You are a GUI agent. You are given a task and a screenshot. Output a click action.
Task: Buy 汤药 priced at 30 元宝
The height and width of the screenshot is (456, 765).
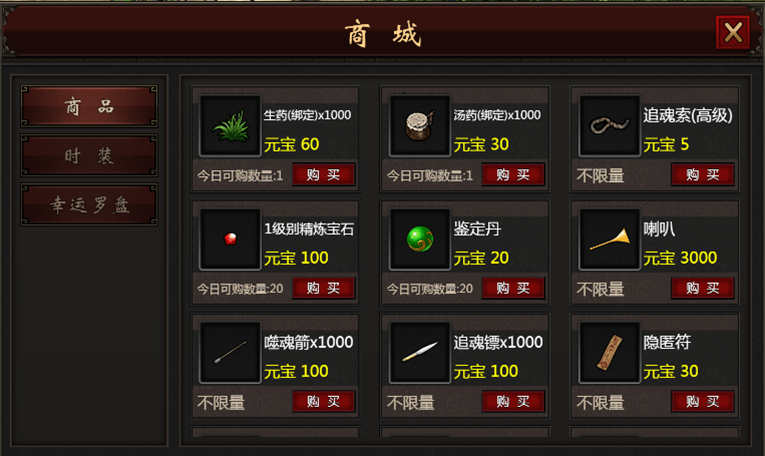point(513,175)
